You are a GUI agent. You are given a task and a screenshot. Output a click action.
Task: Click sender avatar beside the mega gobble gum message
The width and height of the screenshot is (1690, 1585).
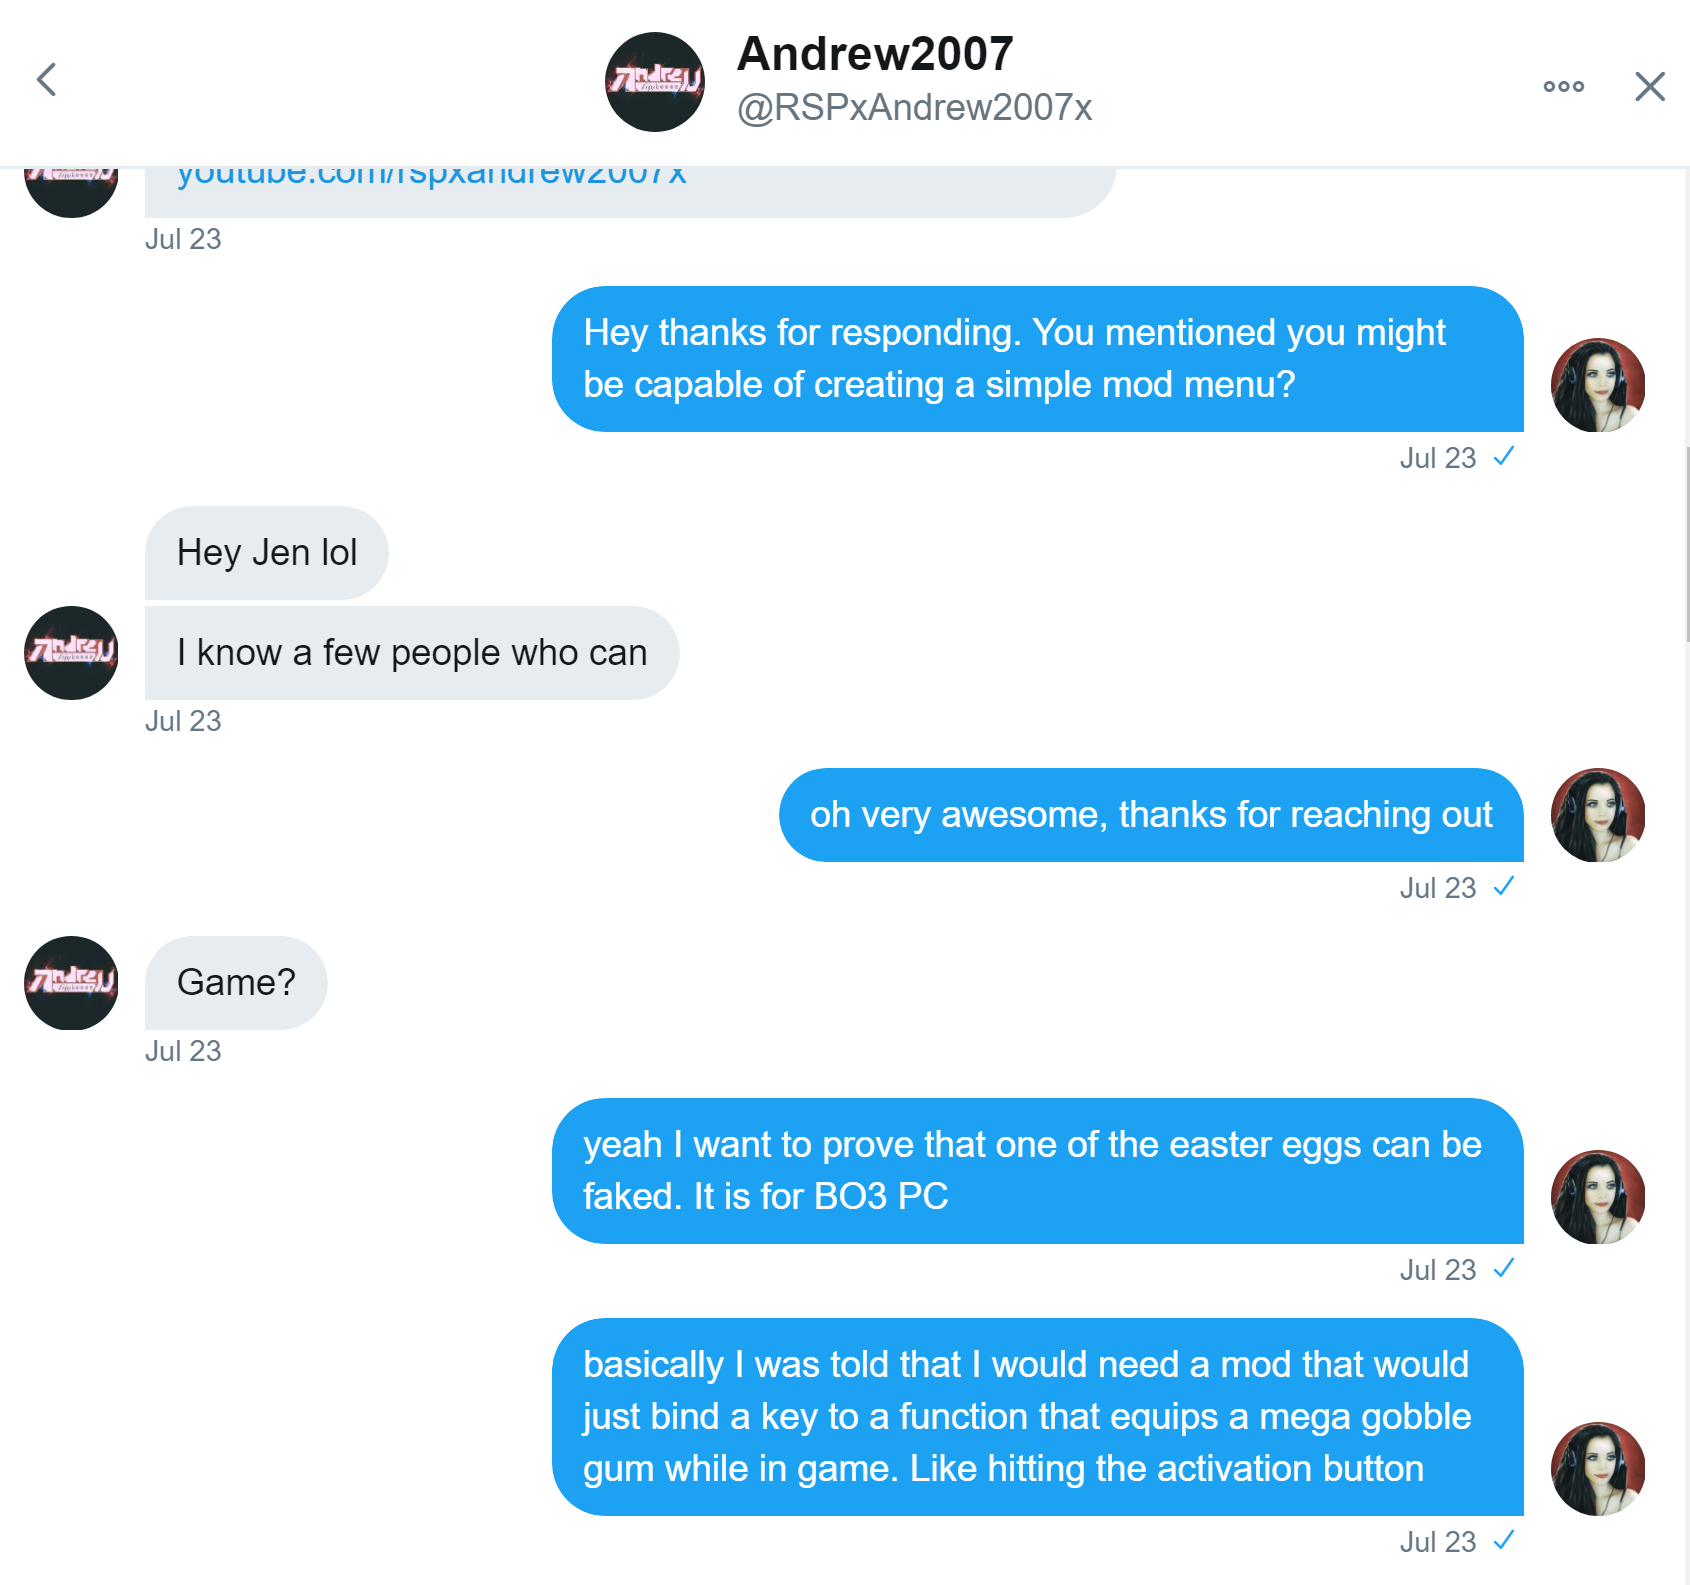pyautogui.click(x=1598, y=1469)
